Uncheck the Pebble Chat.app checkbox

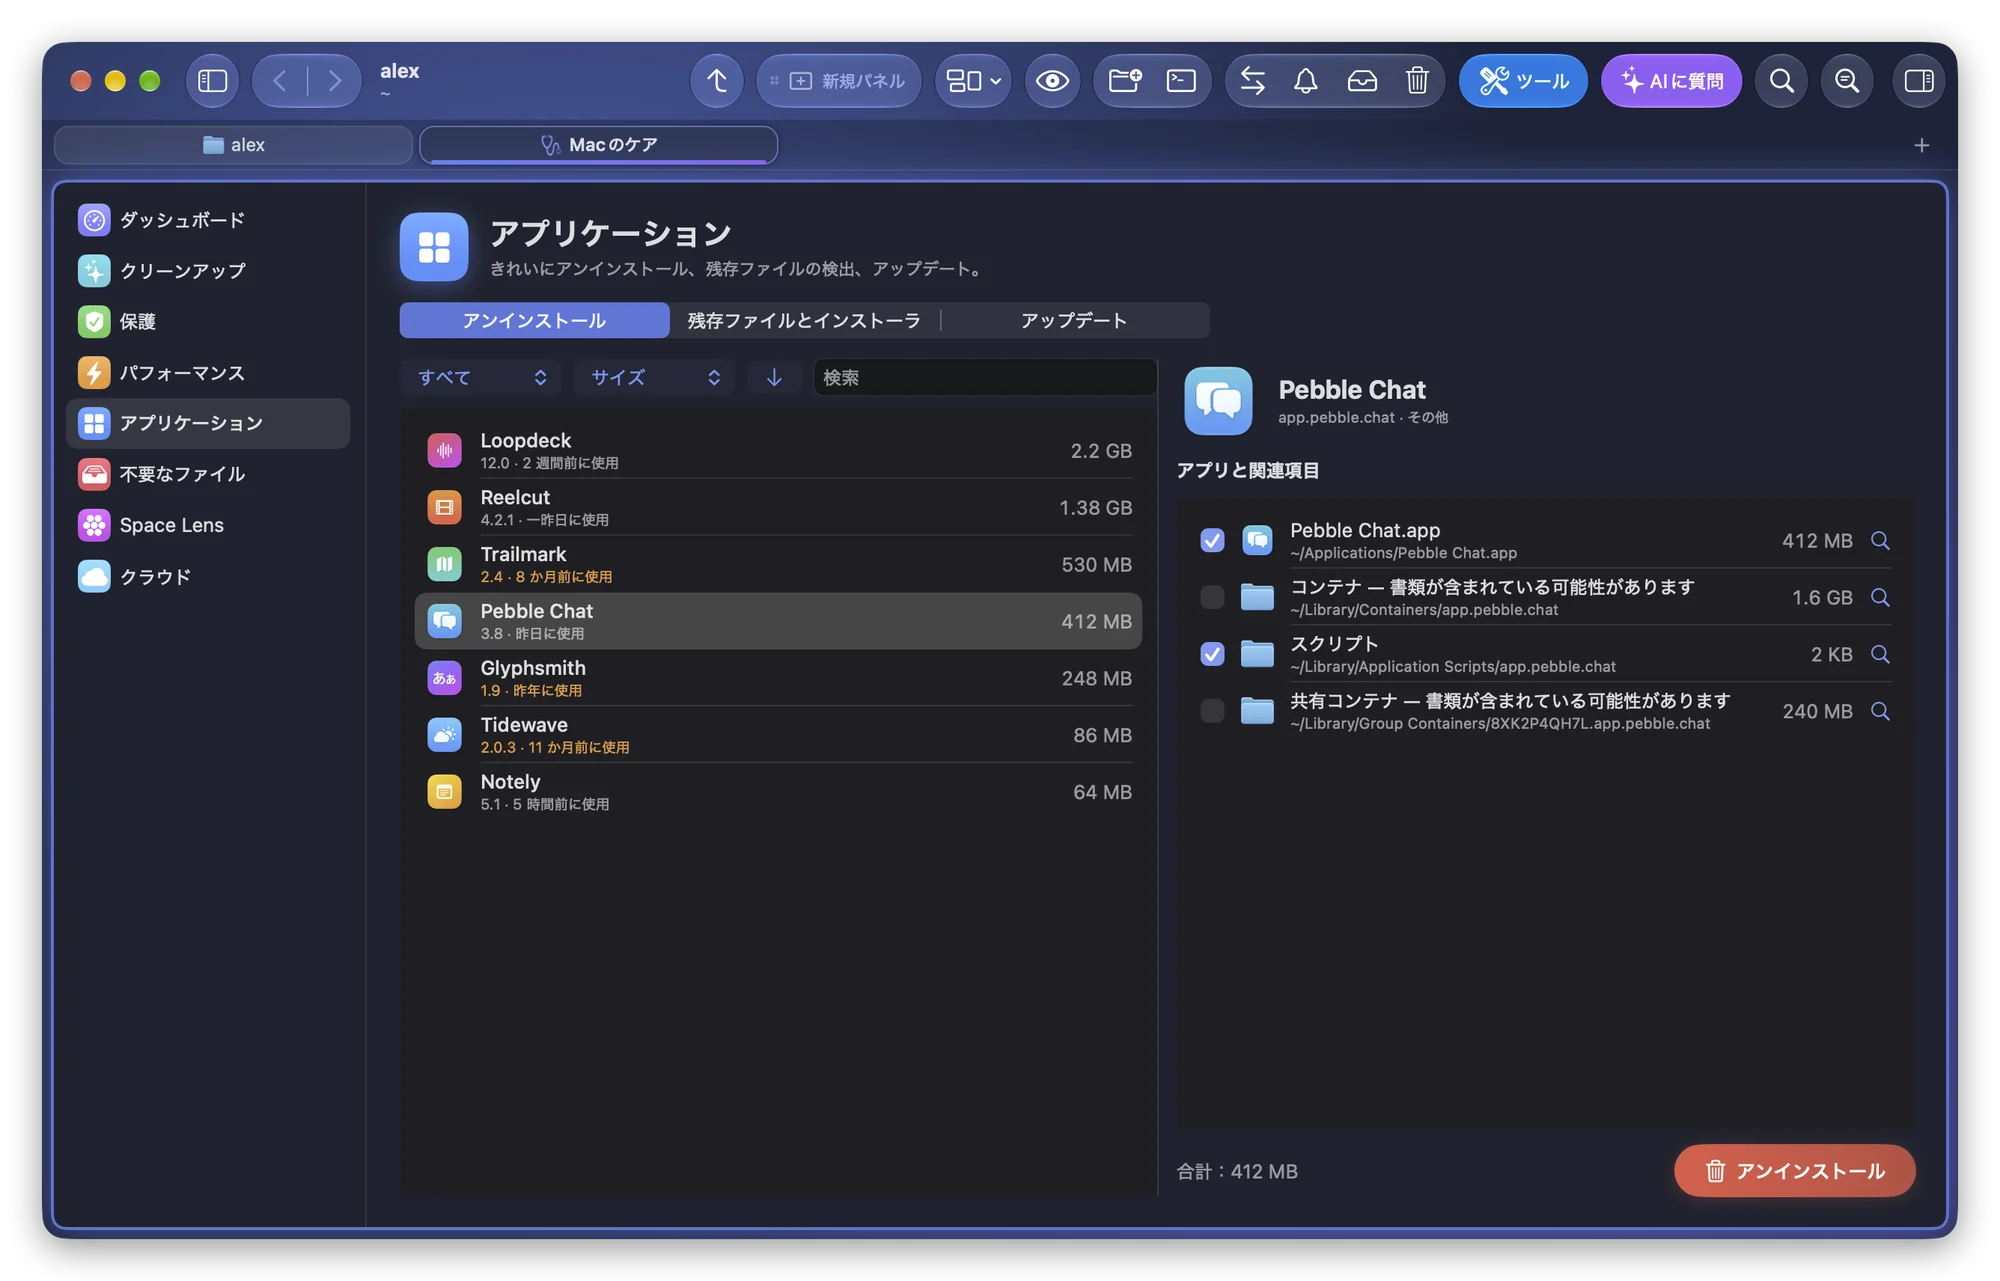click(1212, 541)
